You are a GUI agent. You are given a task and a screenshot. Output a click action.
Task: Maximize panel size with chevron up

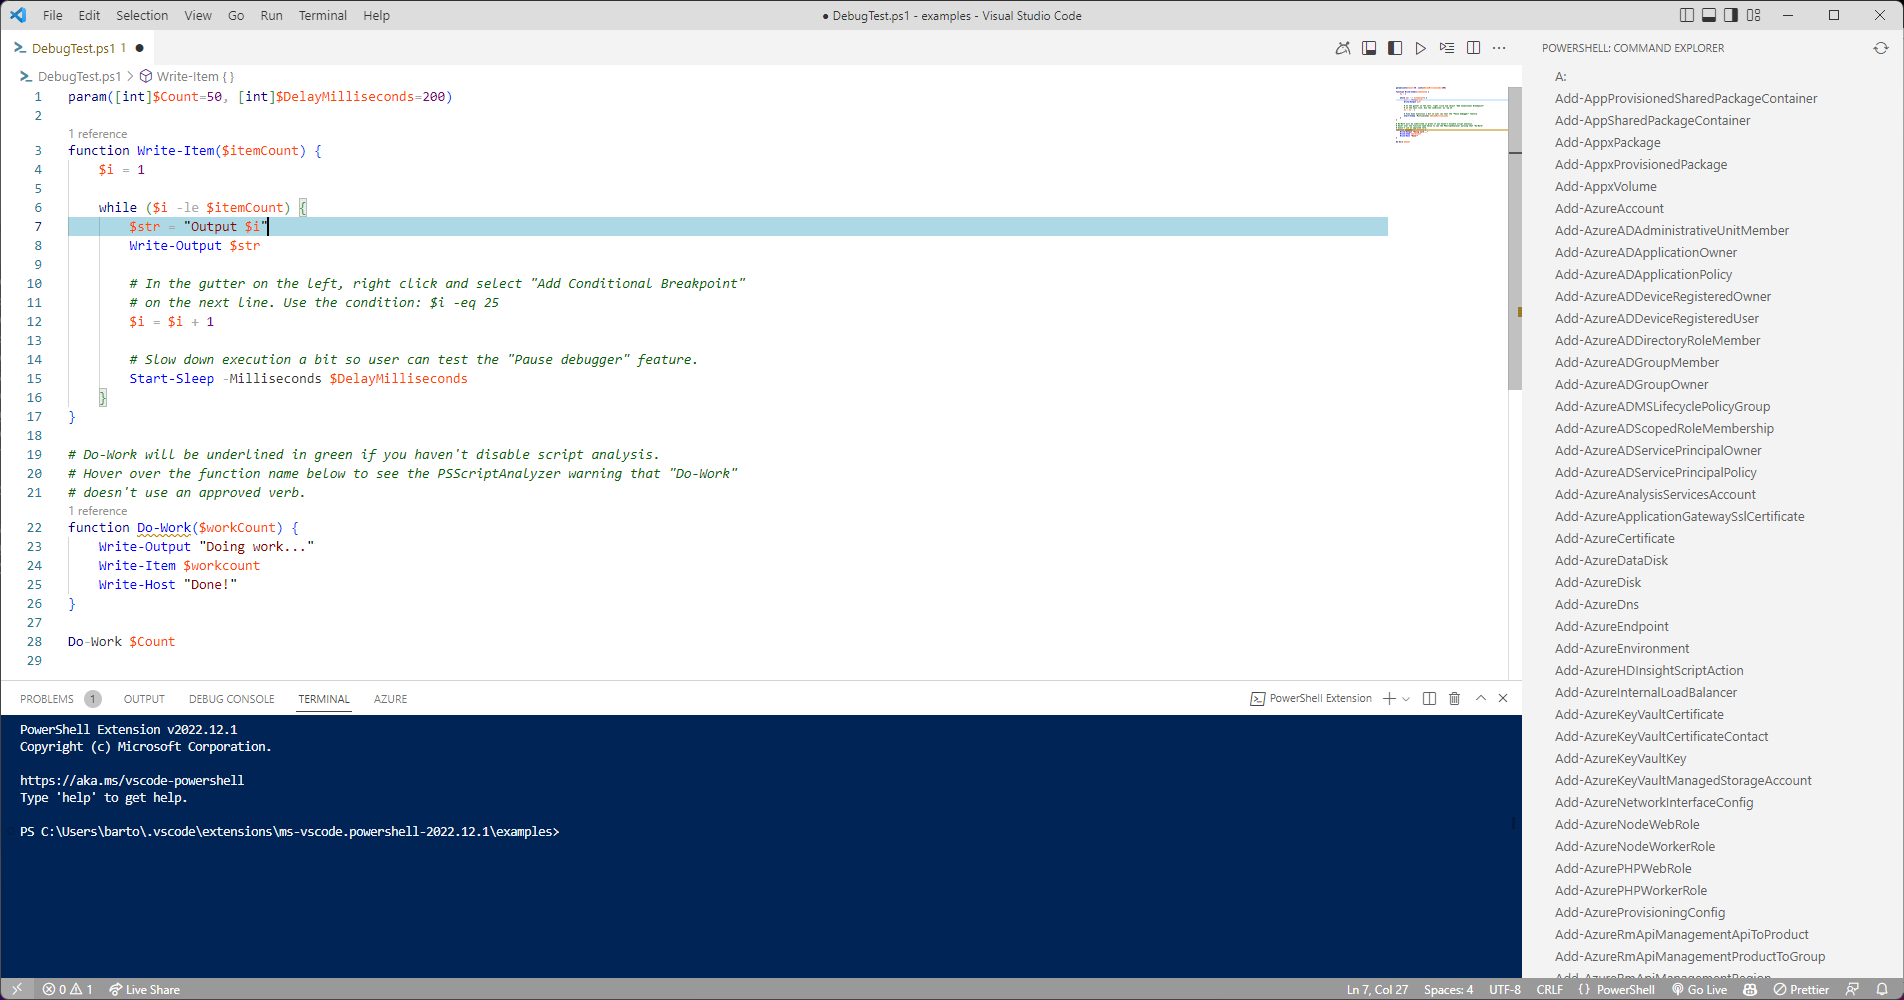(x=1480, y=699)
